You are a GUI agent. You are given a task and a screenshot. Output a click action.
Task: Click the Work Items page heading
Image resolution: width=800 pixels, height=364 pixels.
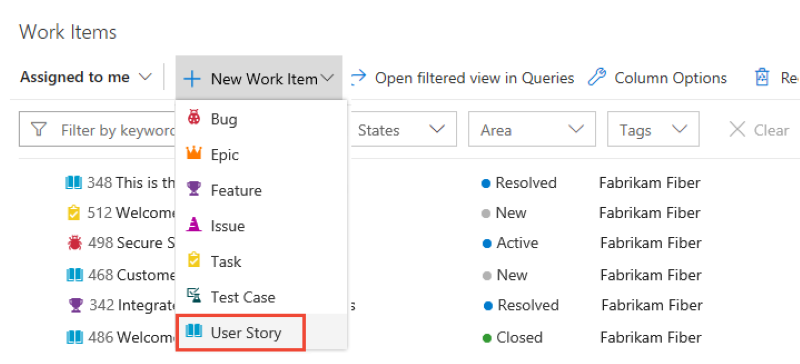(x=68, y=32)
